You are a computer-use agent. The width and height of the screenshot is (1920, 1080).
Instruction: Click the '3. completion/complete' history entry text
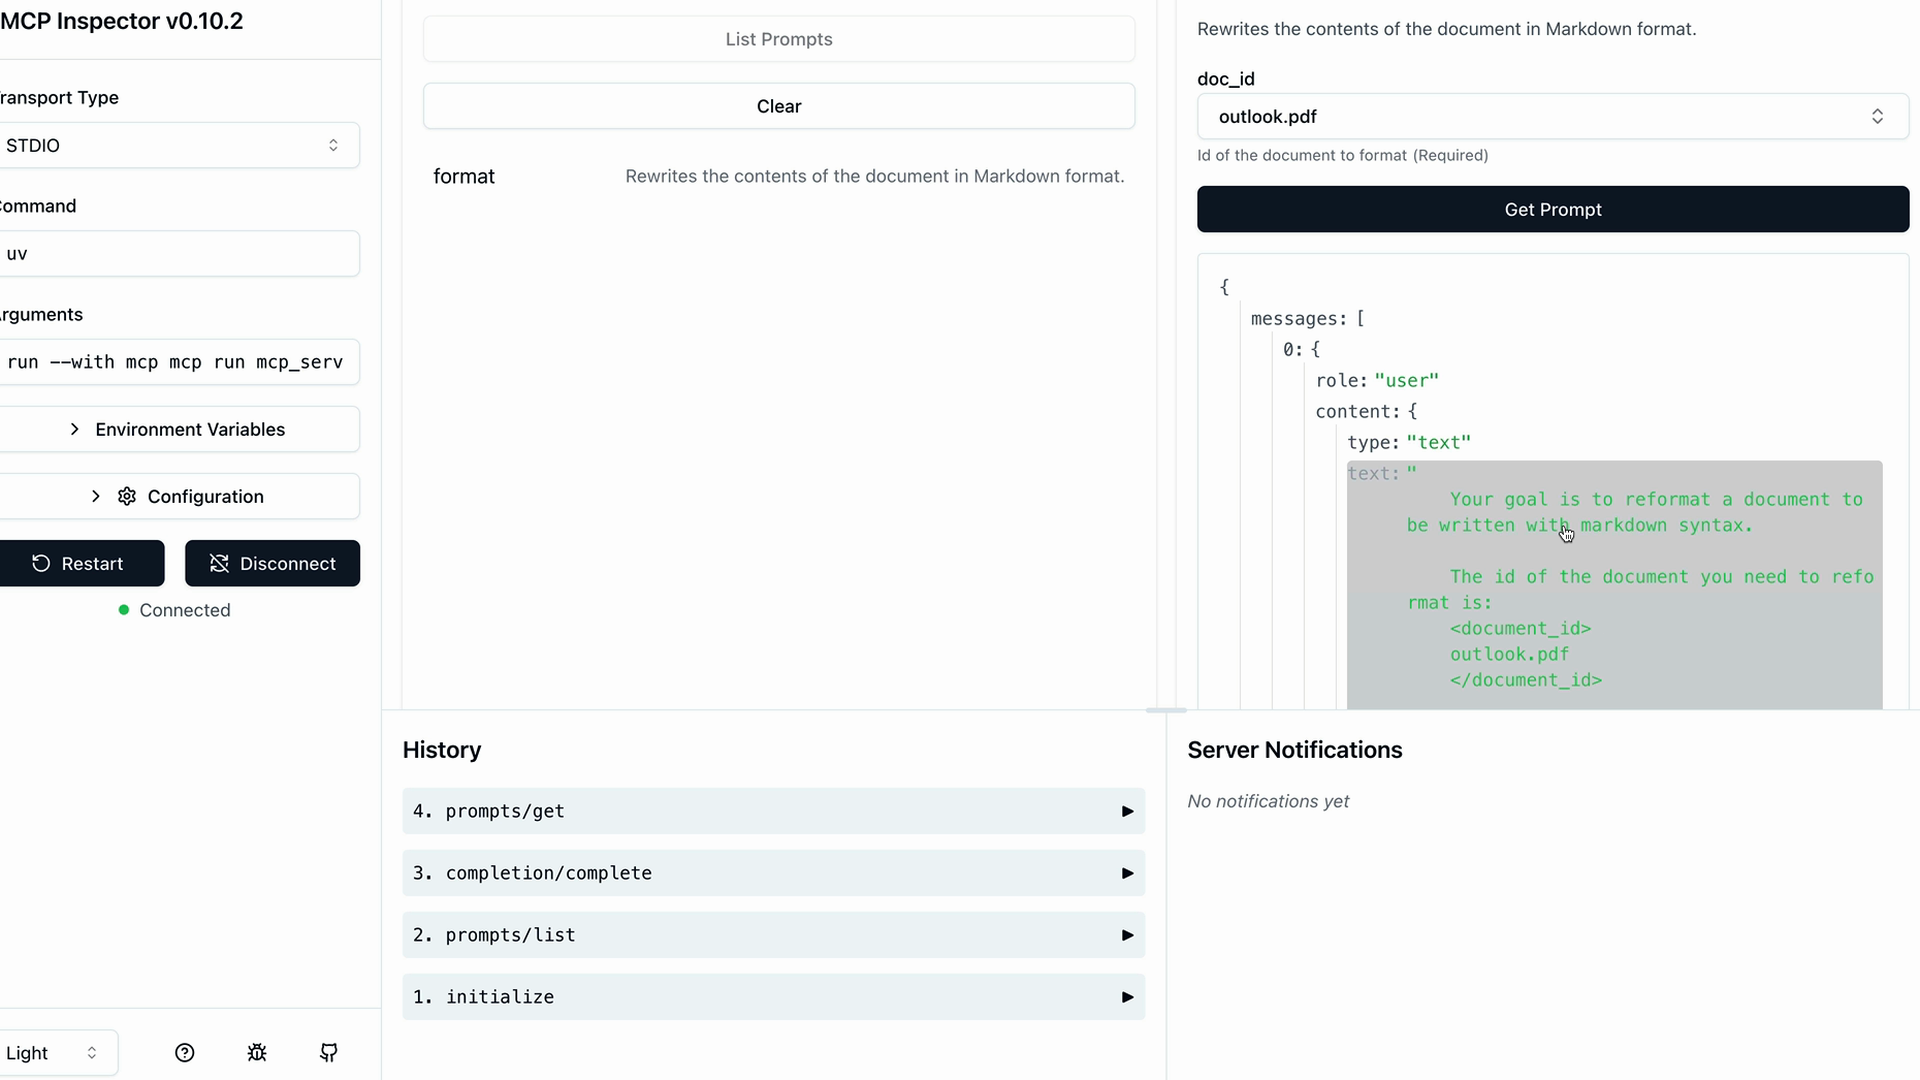tap(532, 873)
